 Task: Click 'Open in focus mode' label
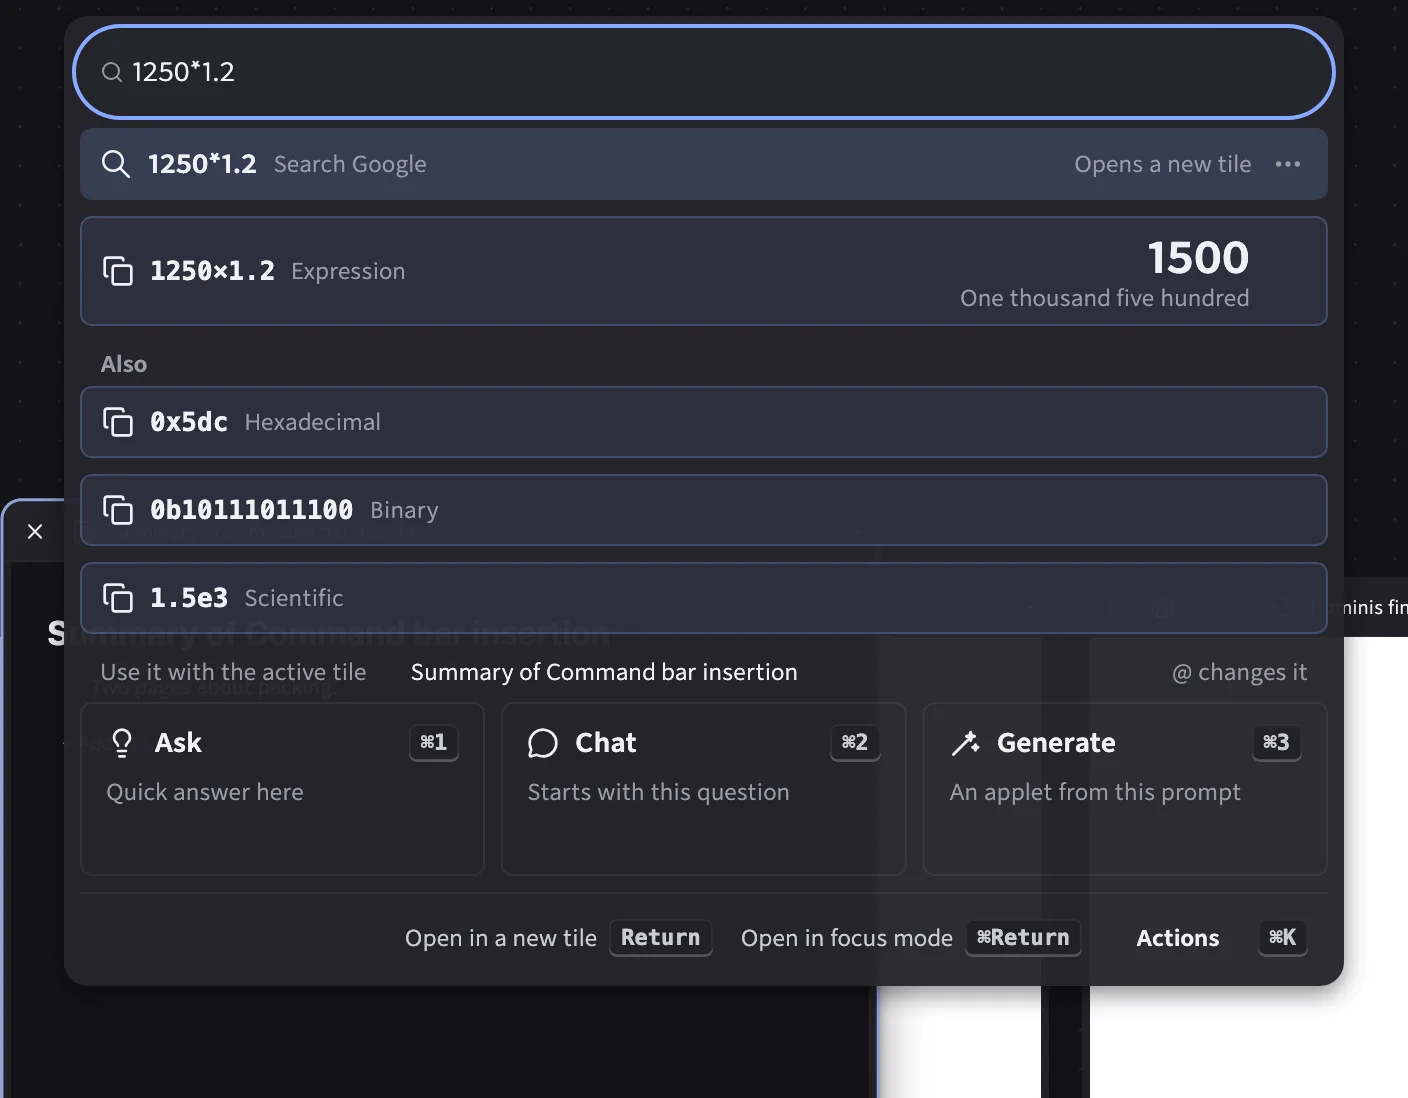pyautogui.click(x=847, y=938)
